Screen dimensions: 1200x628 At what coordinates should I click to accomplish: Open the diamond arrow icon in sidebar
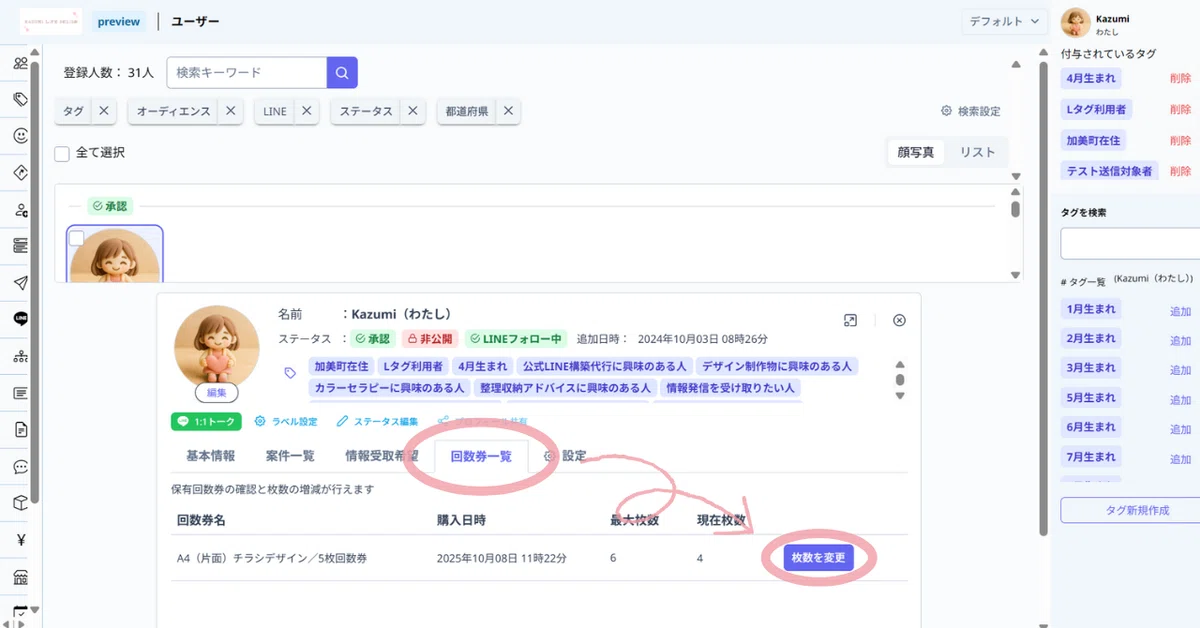tap(20, 172)
